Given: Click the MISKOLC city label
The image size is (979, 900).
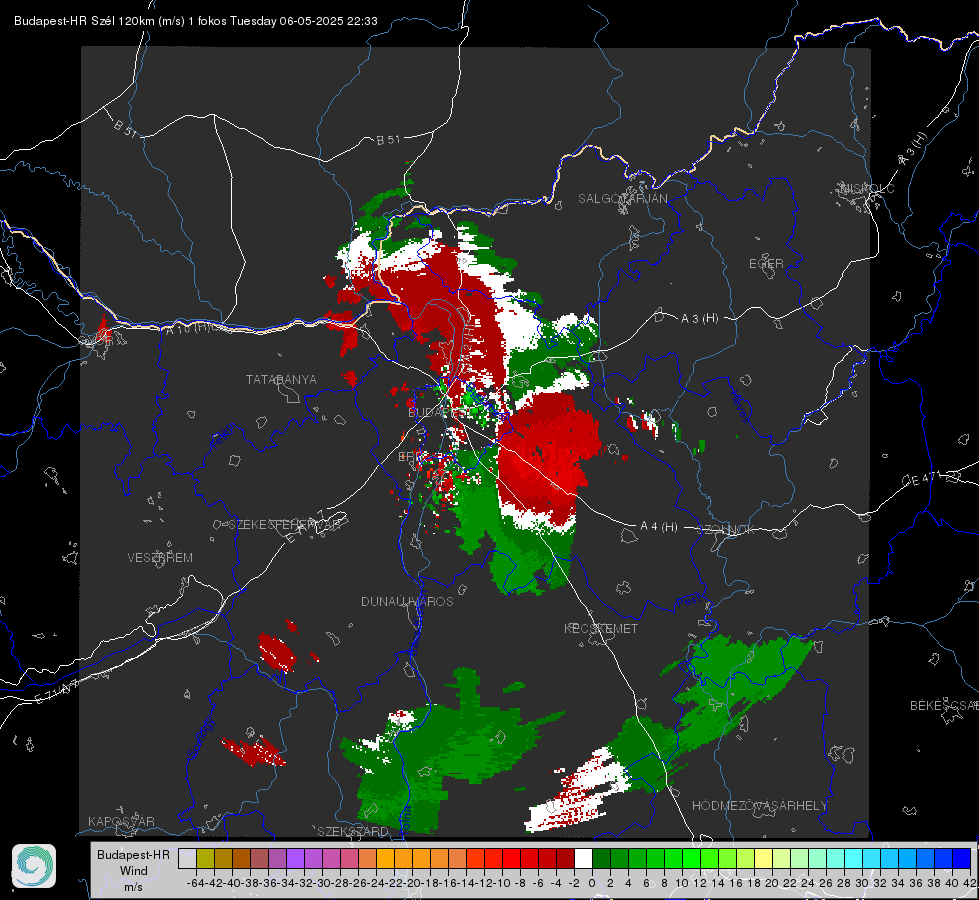Looking at the screenshot, I should click(867, 188).
